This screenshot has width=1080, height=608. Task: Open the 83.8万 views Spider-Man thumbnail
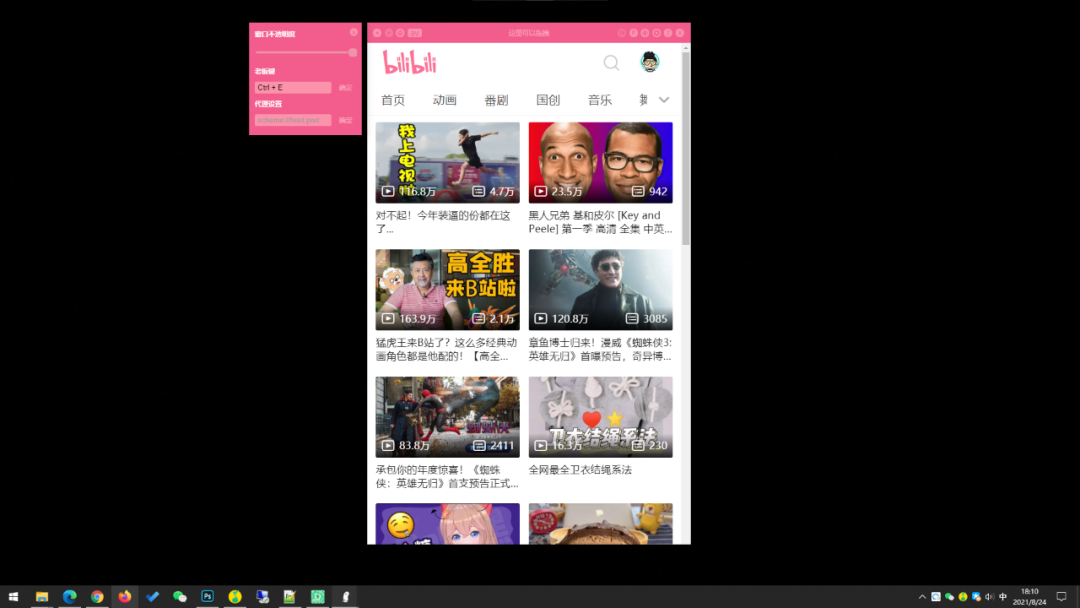click(448, 417)
